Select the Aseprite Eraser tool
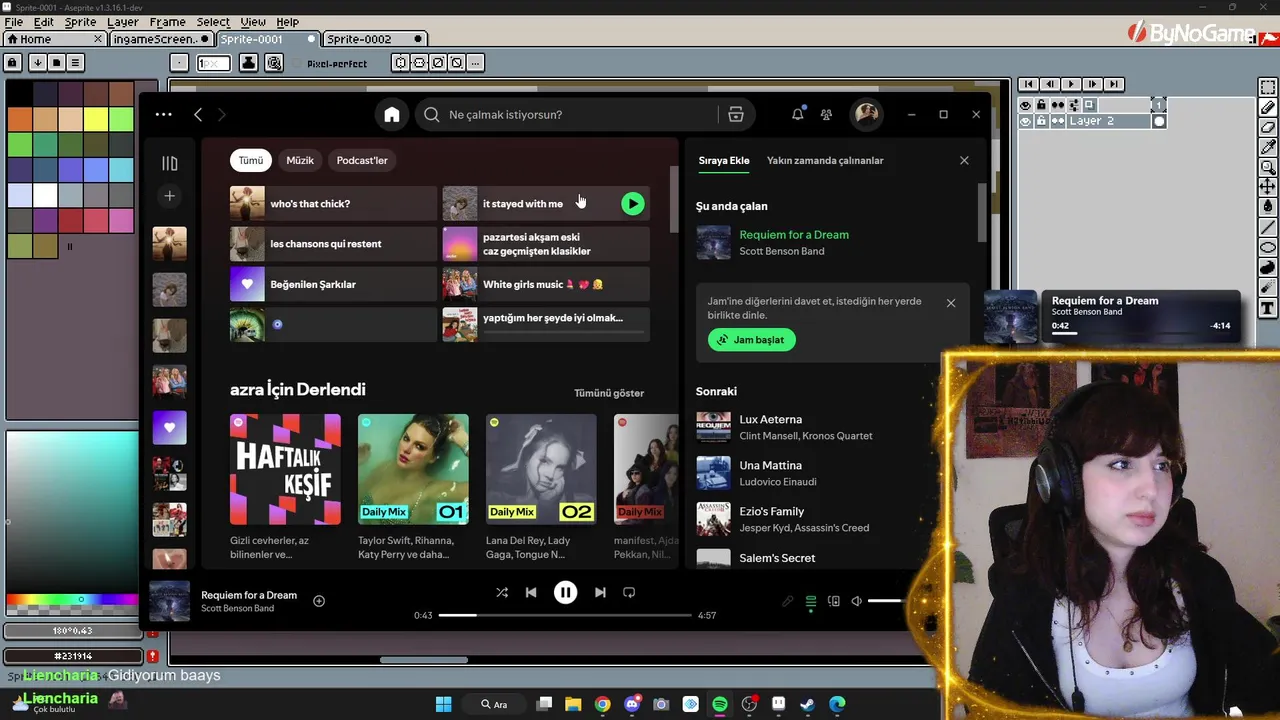 pyautogui.click(x=1268, y=127)
